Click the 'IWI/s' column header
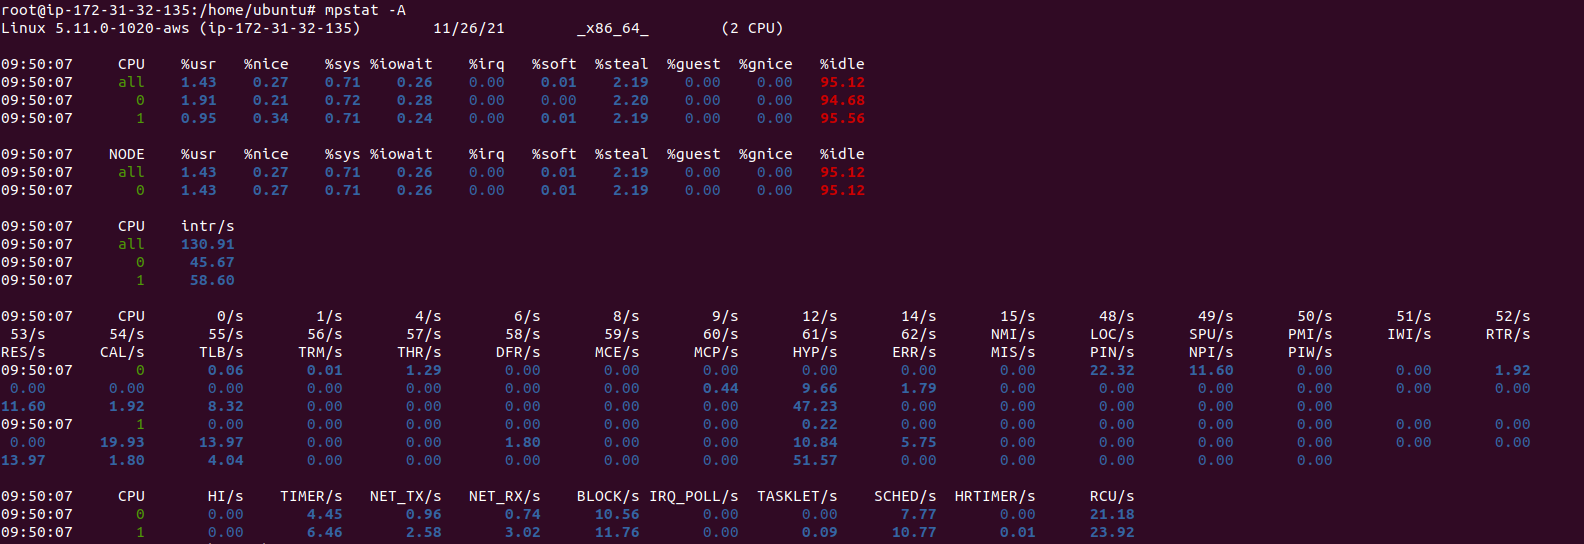The height and width of the screenshot is (544, 1584). (1409, 334)
